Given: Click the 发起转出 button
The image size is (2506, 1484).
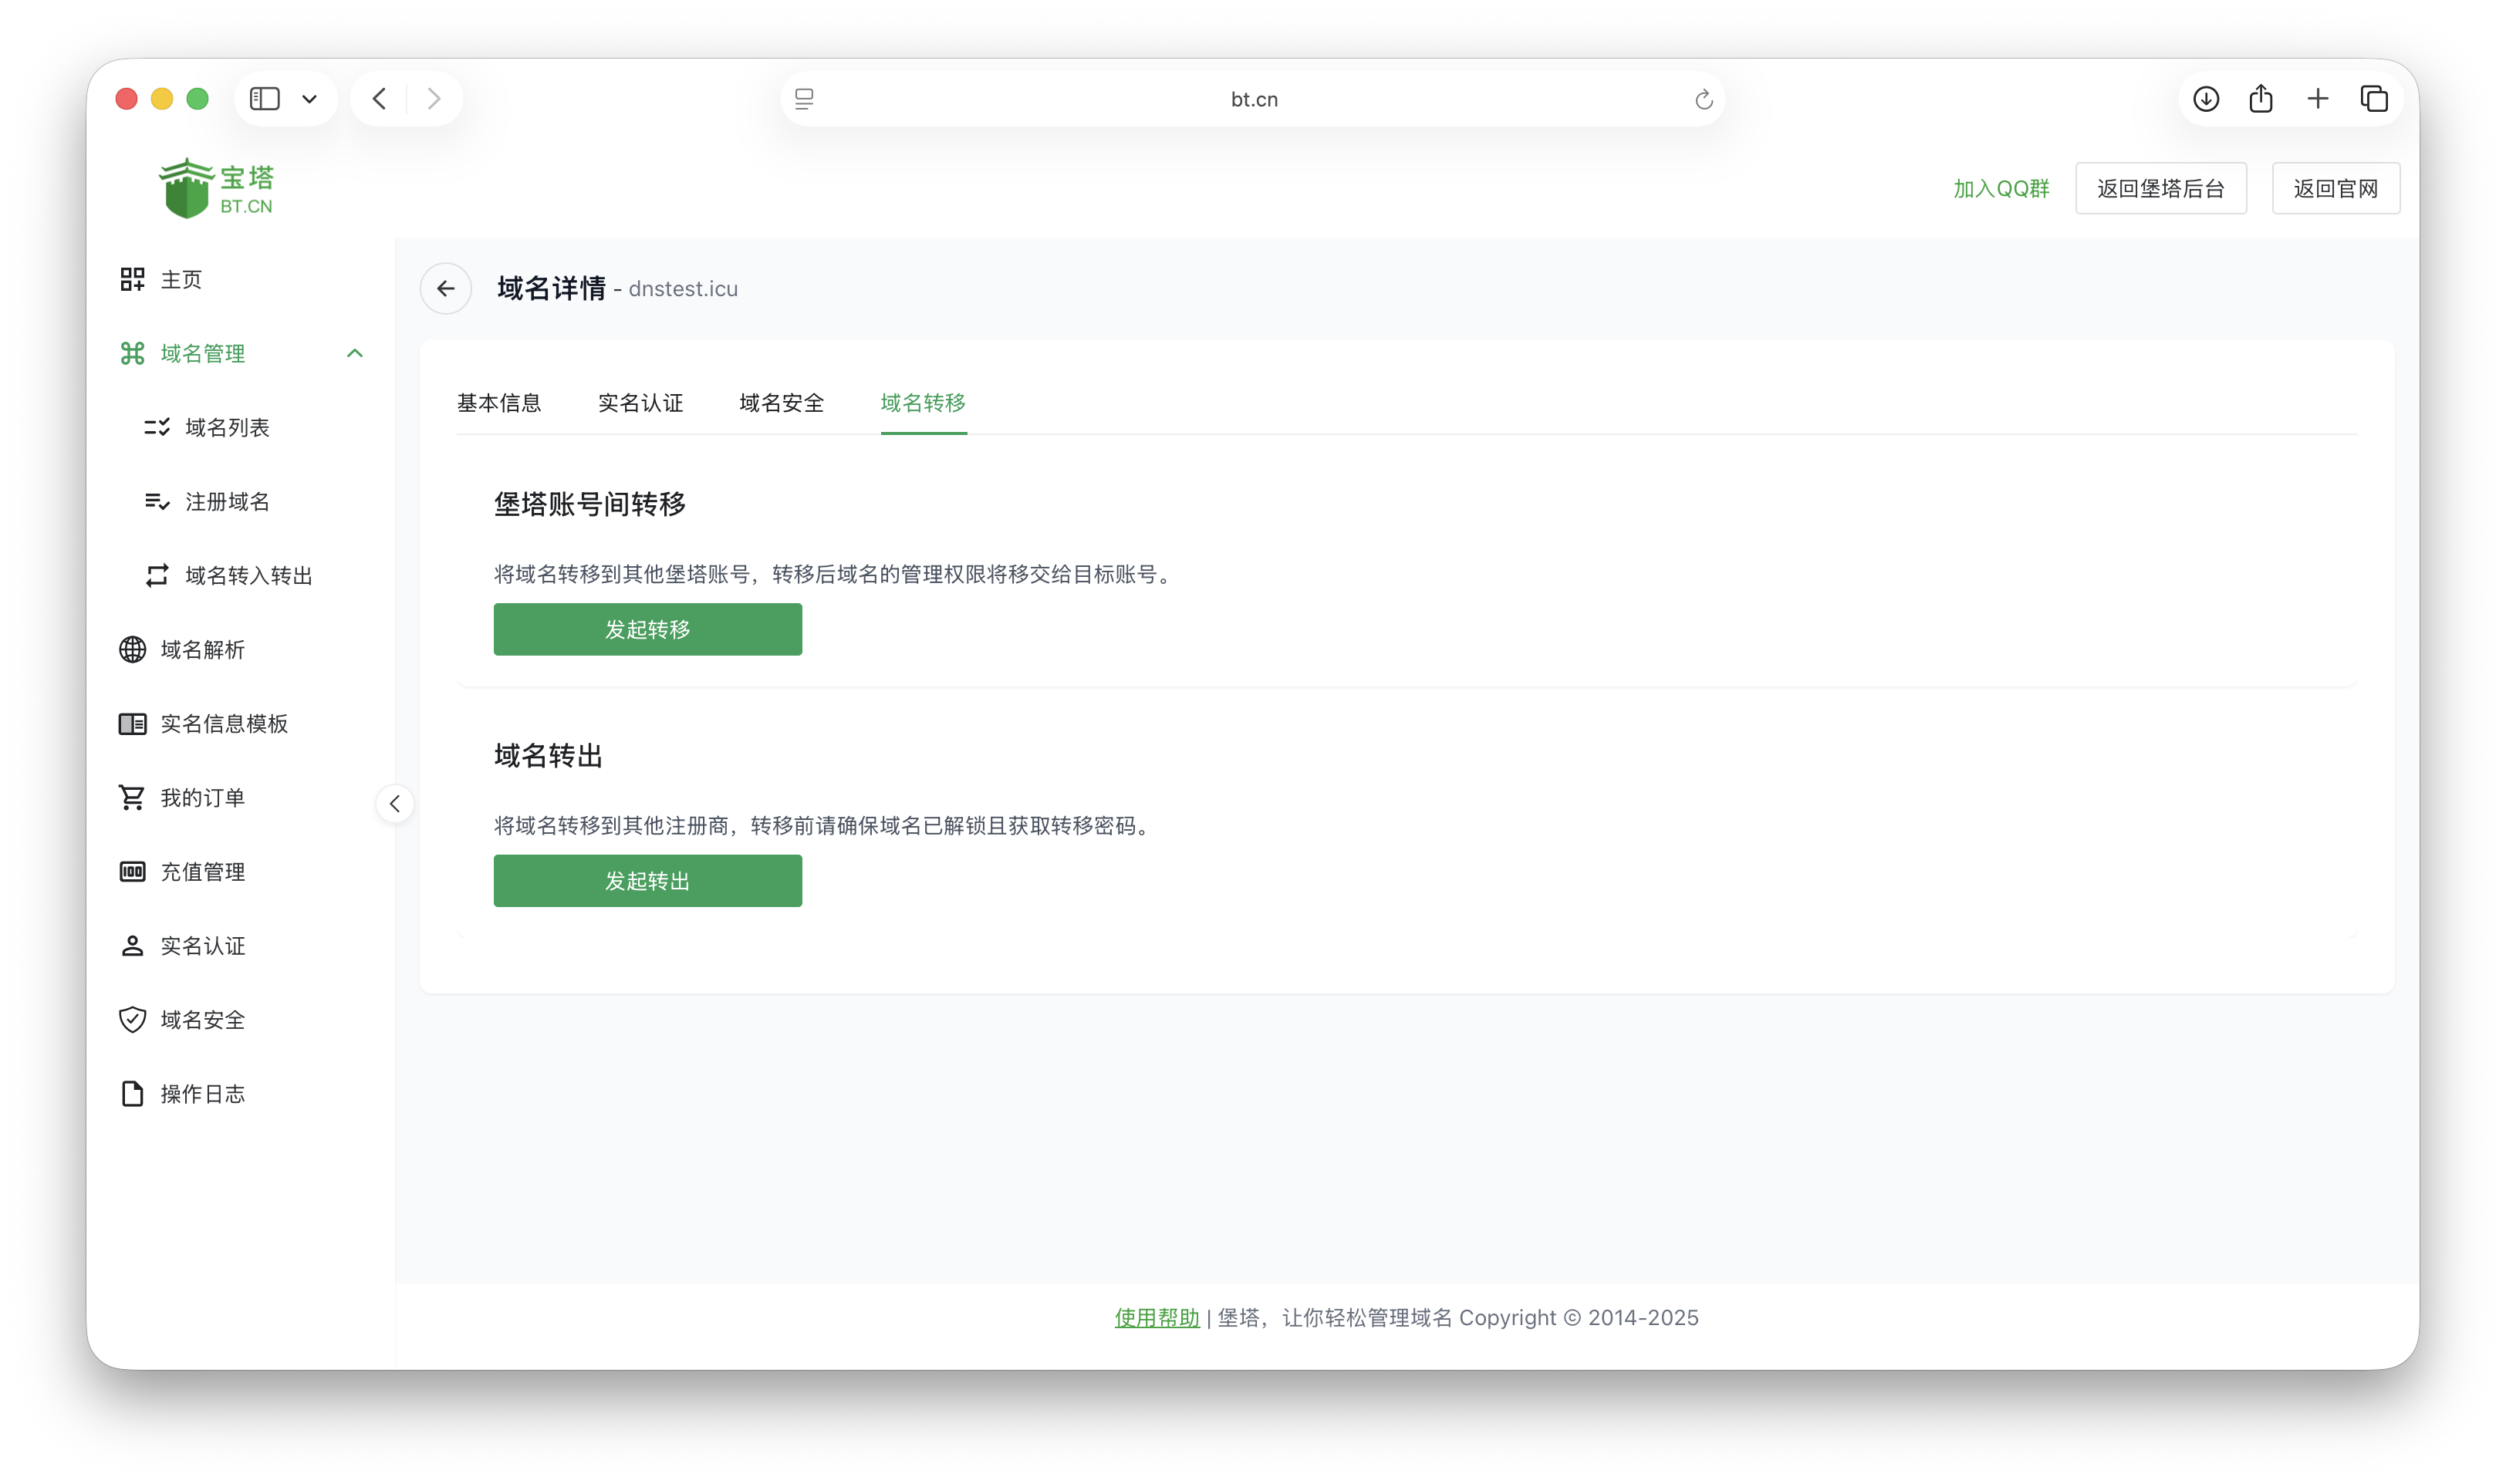Looking at the screenshot, I should [x=647, y=881].
